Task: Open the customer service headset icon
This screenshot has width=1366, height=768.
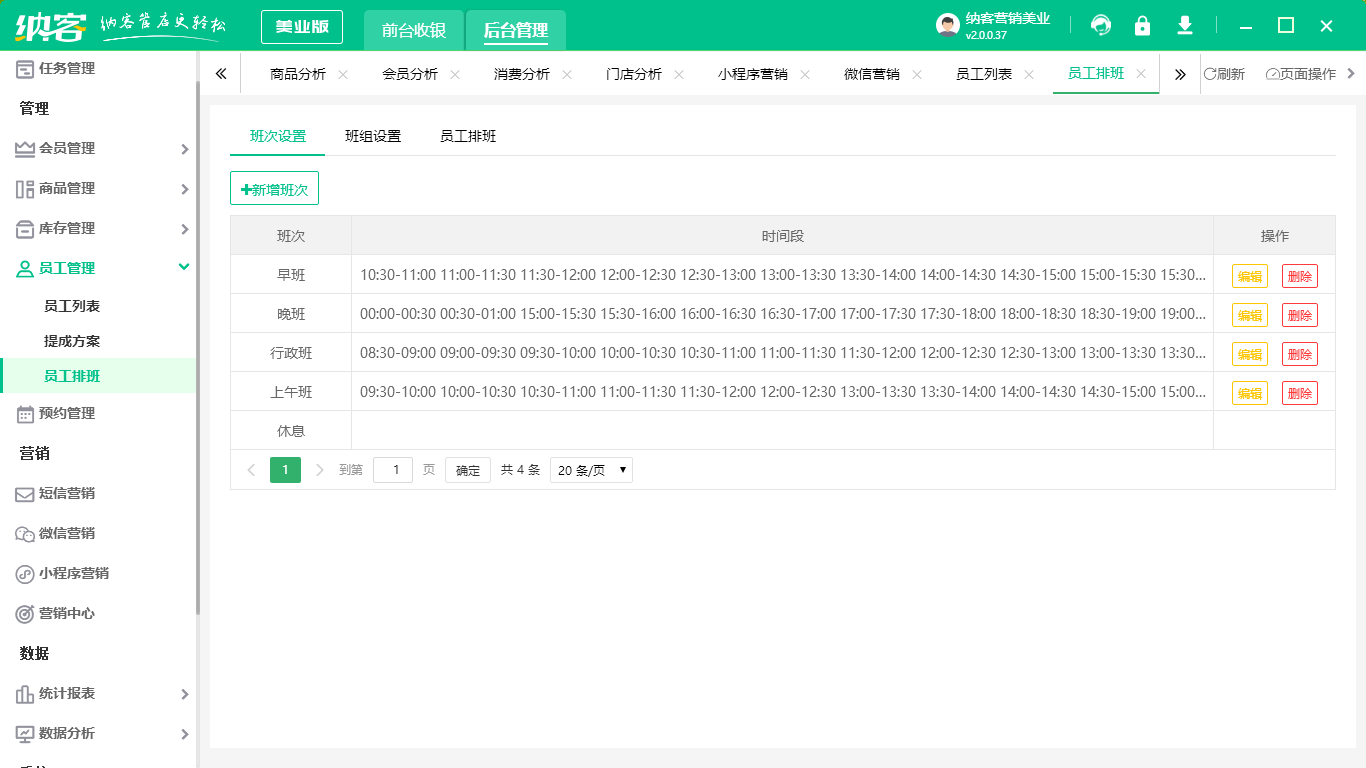Action: pos(1100,25)
